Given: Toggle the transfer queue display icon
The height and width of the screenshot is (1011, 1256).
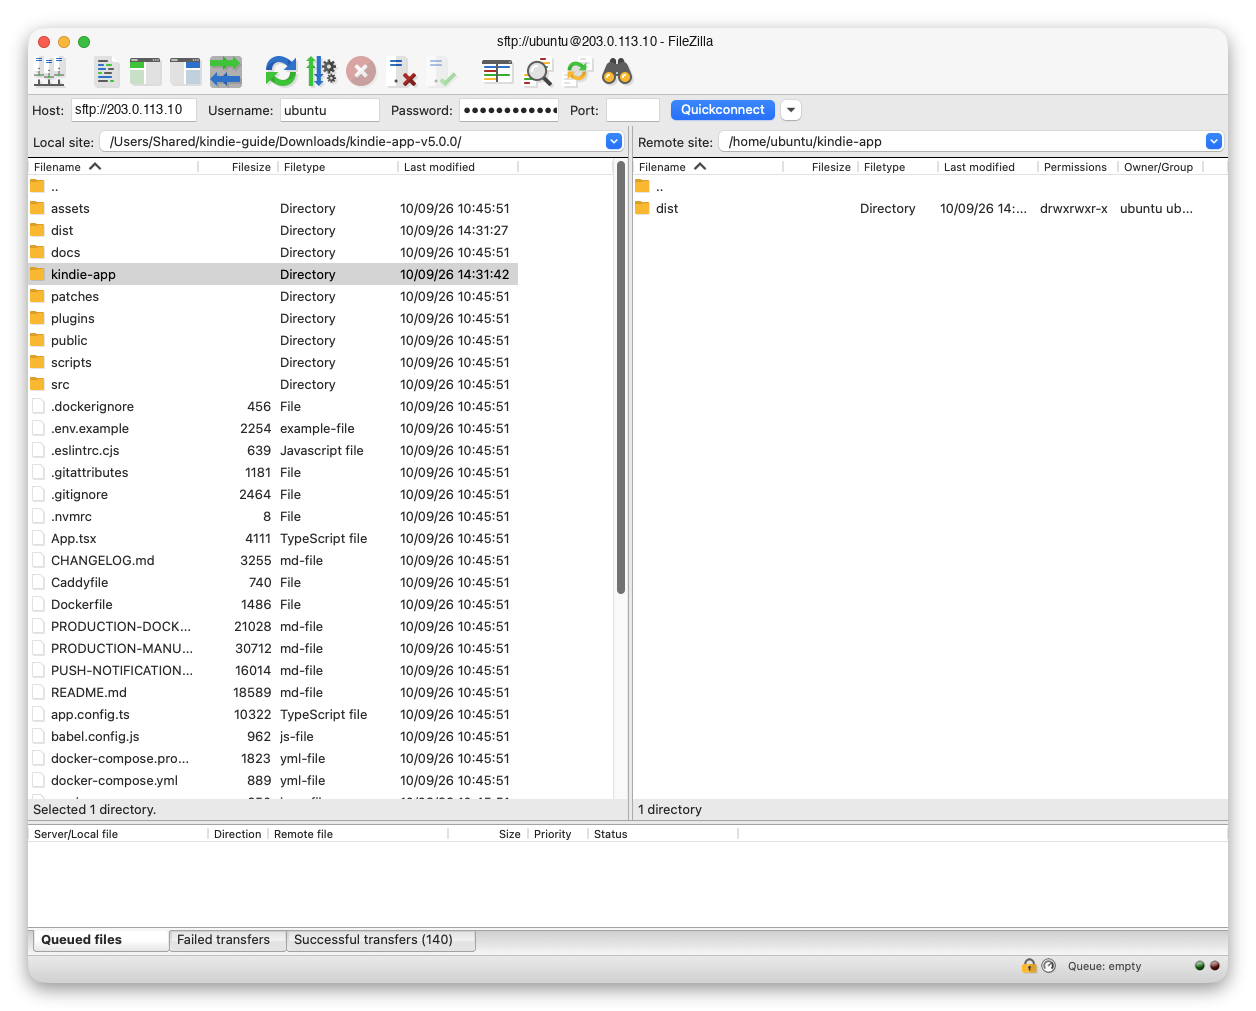Looking at the screenshot, I should (x=226, y=71).
